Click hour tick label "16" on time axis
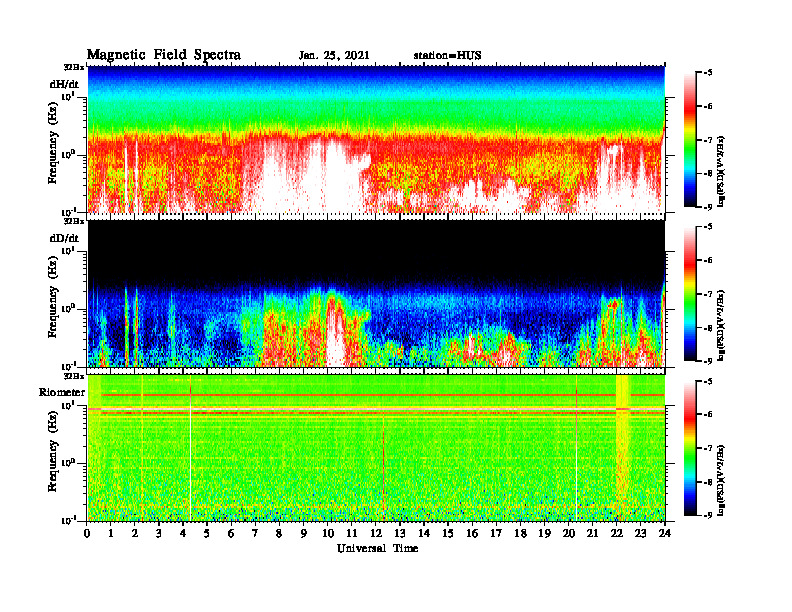The image size is (792, 612). (x=472, y=534)
